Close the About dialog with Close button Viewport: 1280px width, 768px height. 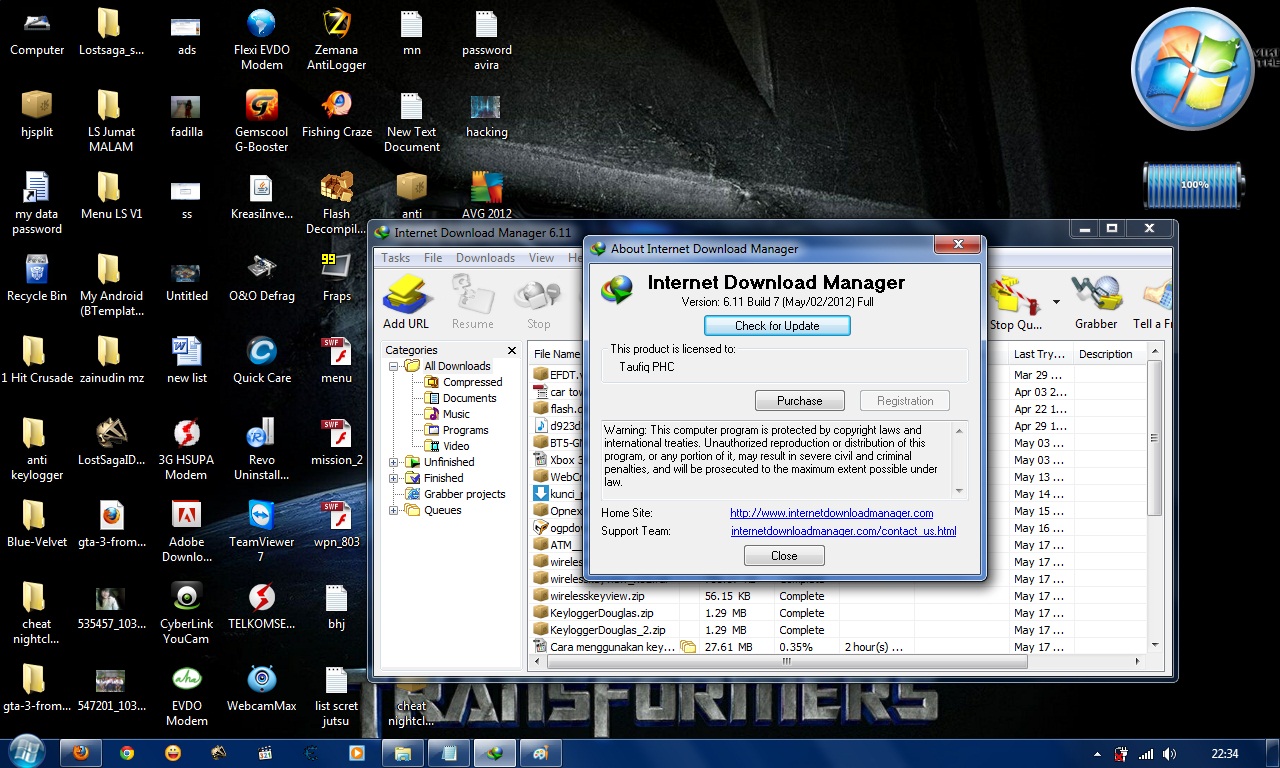click(784, 556)
